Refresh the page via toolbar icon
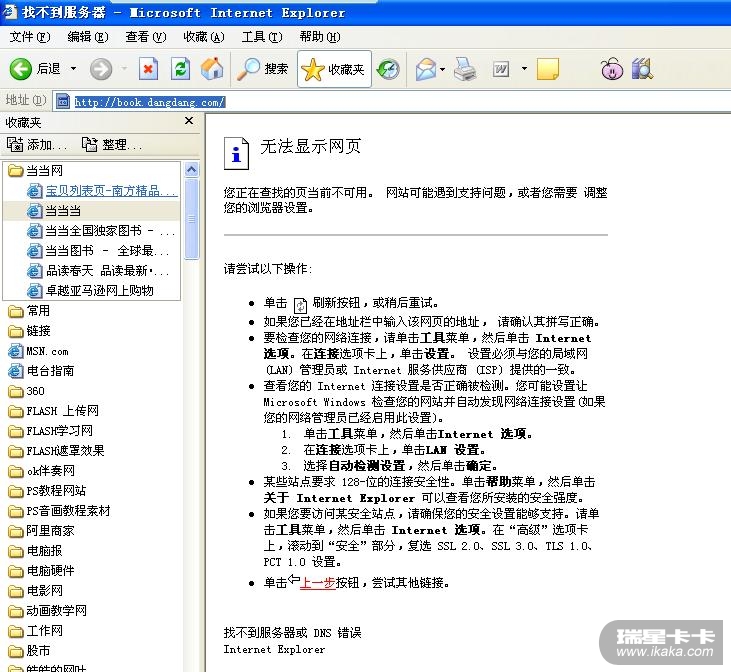 tap(180, 69)
